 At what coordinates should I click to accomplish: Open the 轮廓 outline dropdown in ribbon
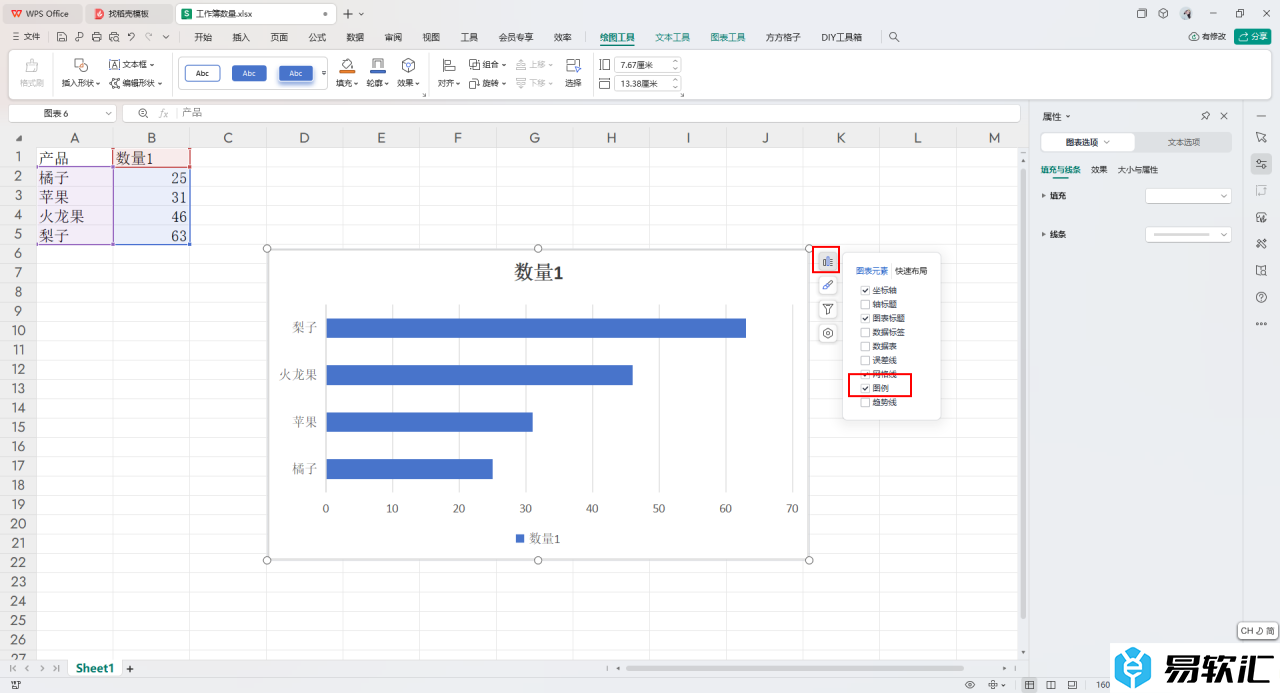click(377, 84)
